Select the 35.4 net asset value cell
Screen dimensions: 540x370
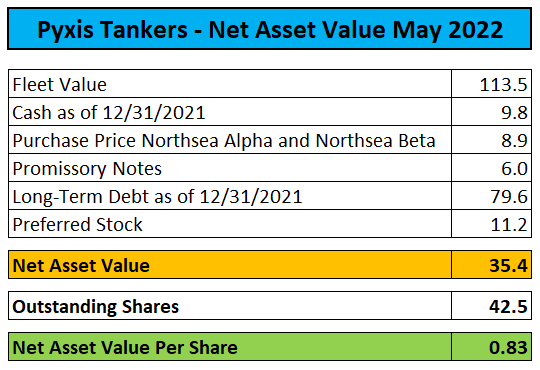(x=491, y=265)
